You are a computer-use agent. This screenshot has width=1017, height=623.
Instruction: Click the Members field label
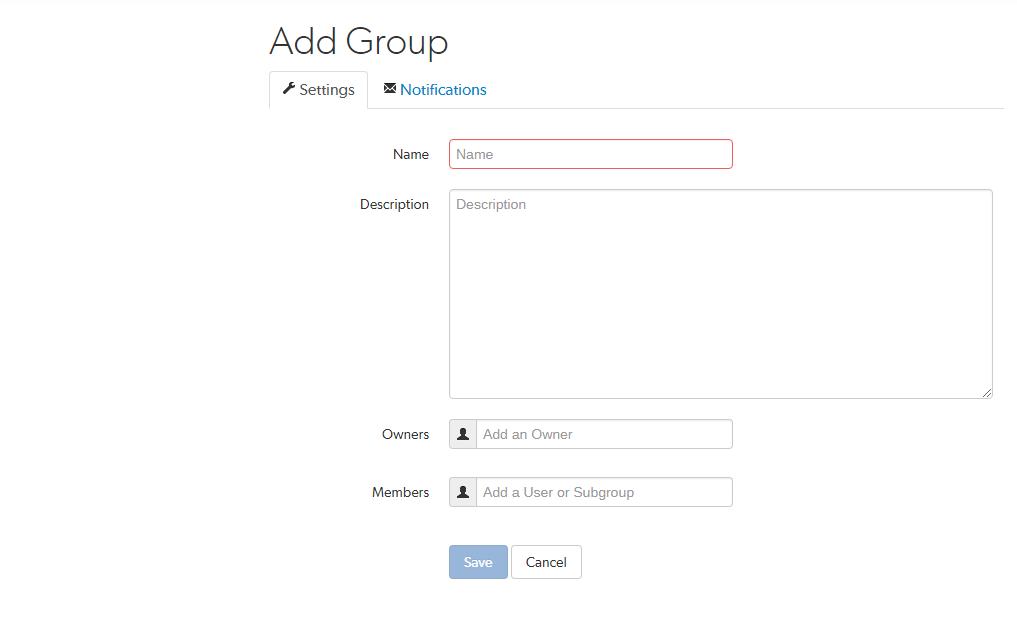click(x=400, y=491)
